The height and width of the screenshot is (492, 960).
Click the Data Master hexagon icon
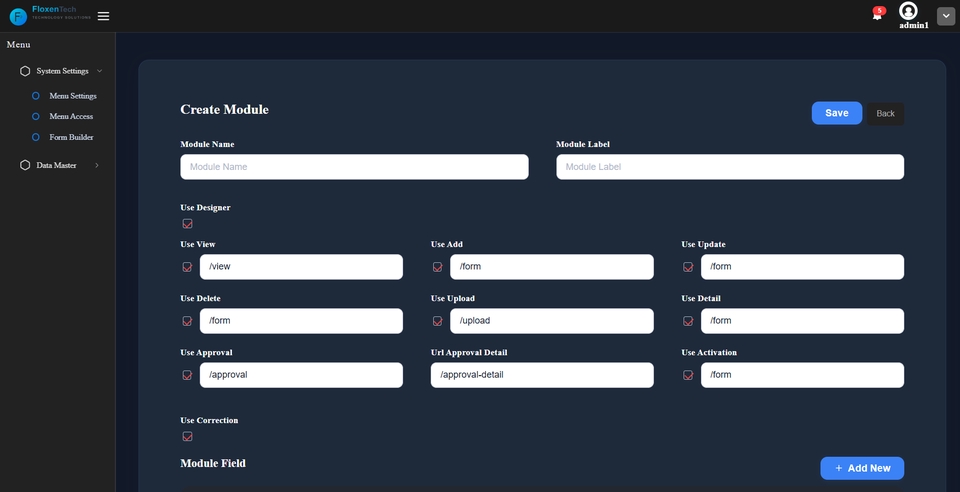tap(25, 165)
